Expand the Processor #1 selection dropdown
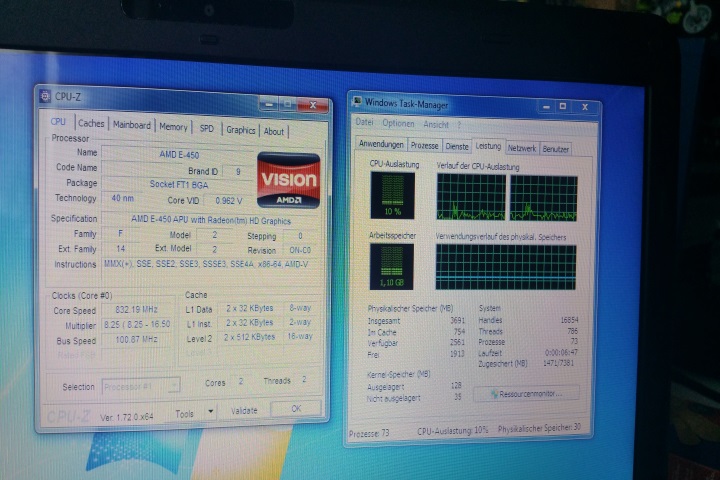 (x=174, y=385)
